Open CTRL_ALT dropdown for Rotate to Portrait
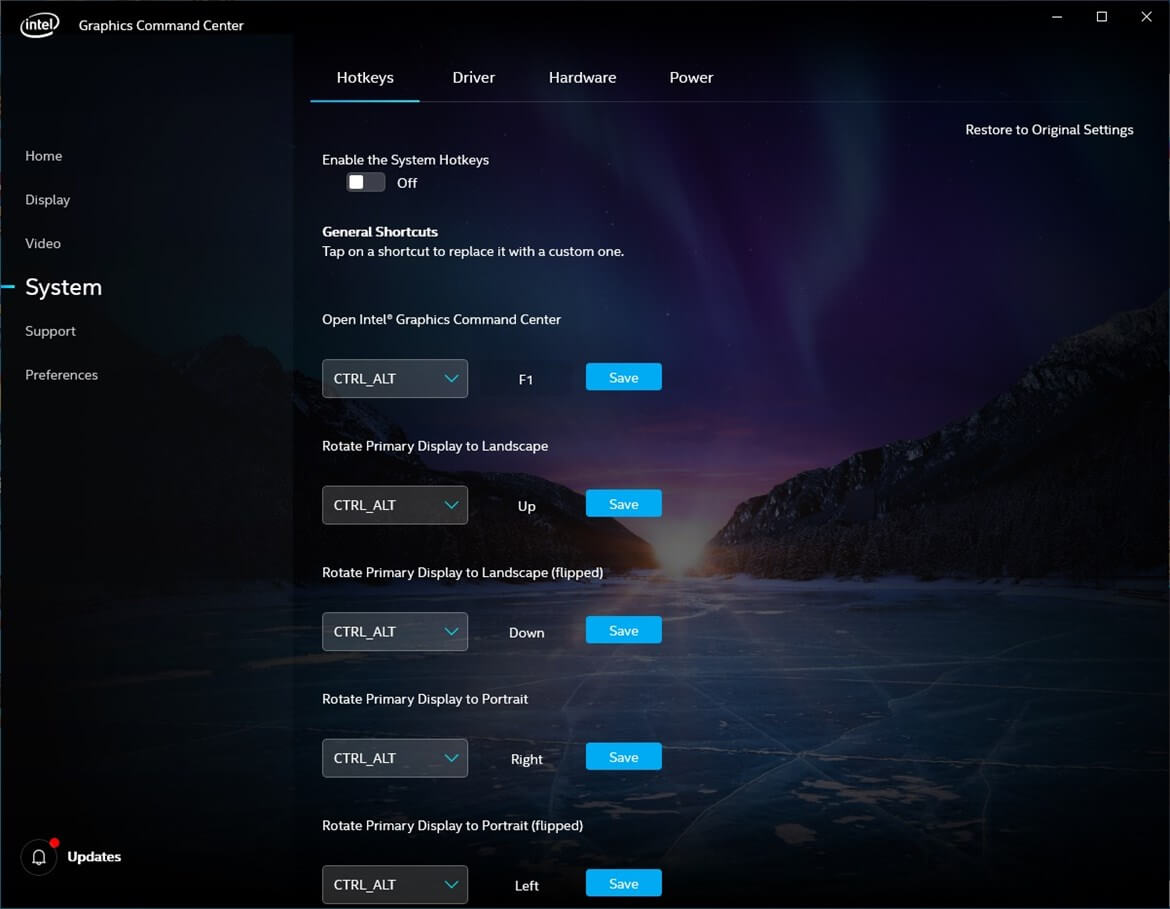The width and height of the screenshot is (1170, 909). click(395, 758)
